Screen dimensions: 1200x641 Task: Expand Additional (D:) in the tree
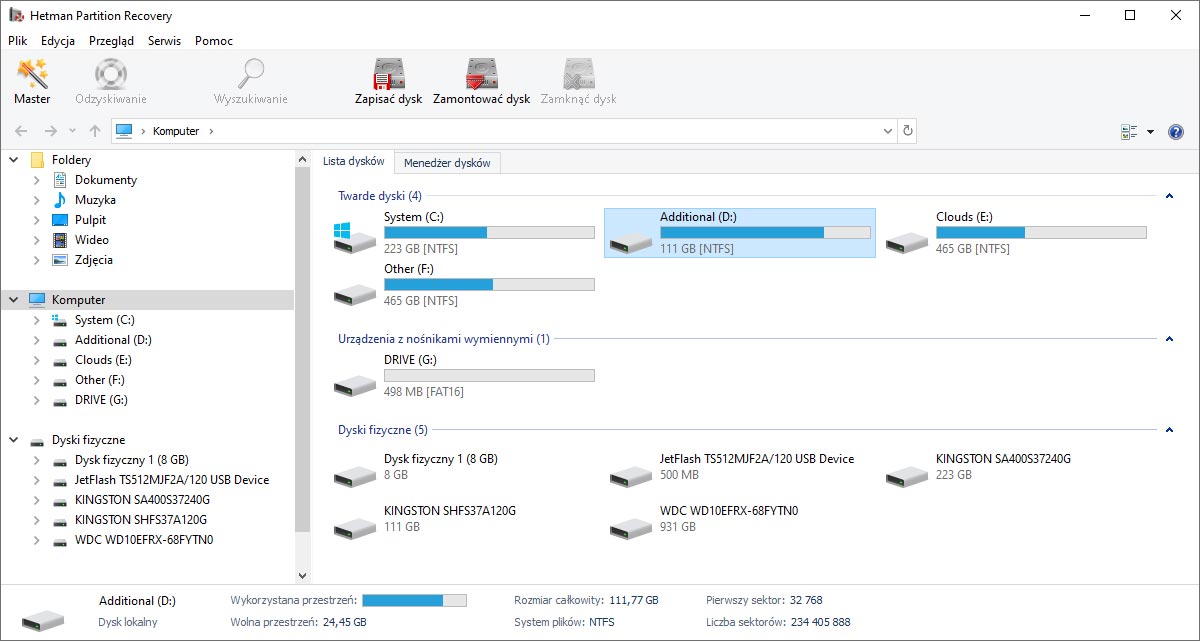tap(36, 340)
